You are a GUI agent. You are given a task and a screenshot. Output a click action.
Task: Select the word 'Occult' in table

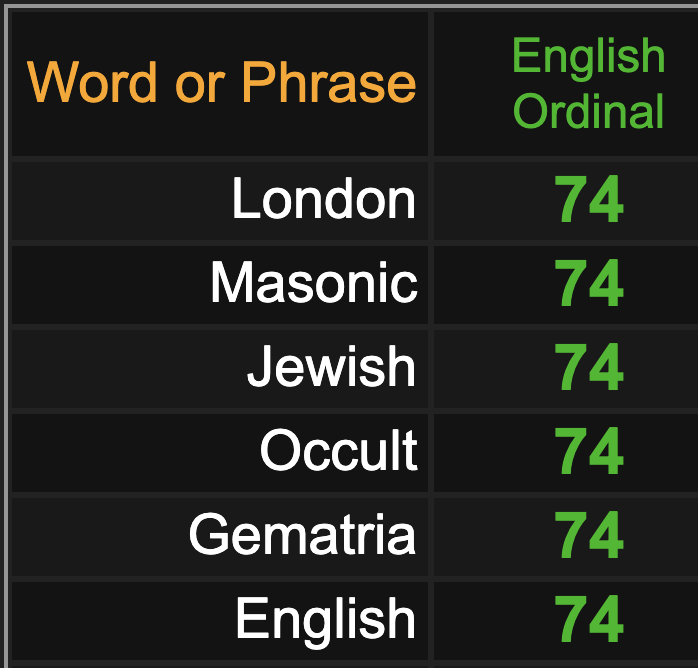click(x=339, y=450)
